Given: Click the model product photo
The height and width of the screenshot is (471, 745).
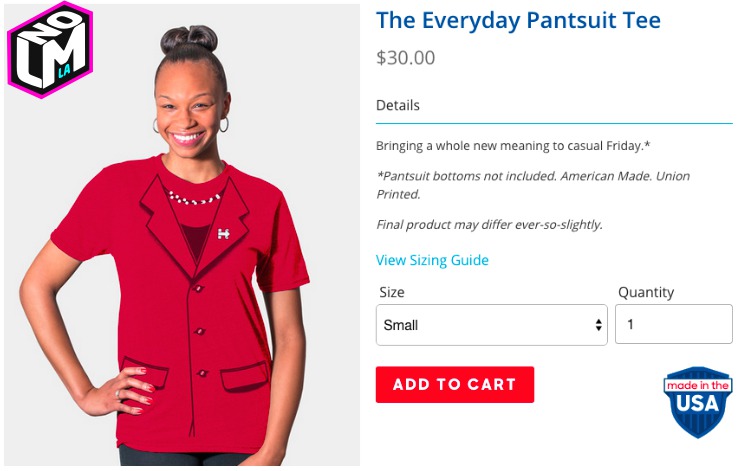Looking at the screenshot, I should (x=182, y=235).
